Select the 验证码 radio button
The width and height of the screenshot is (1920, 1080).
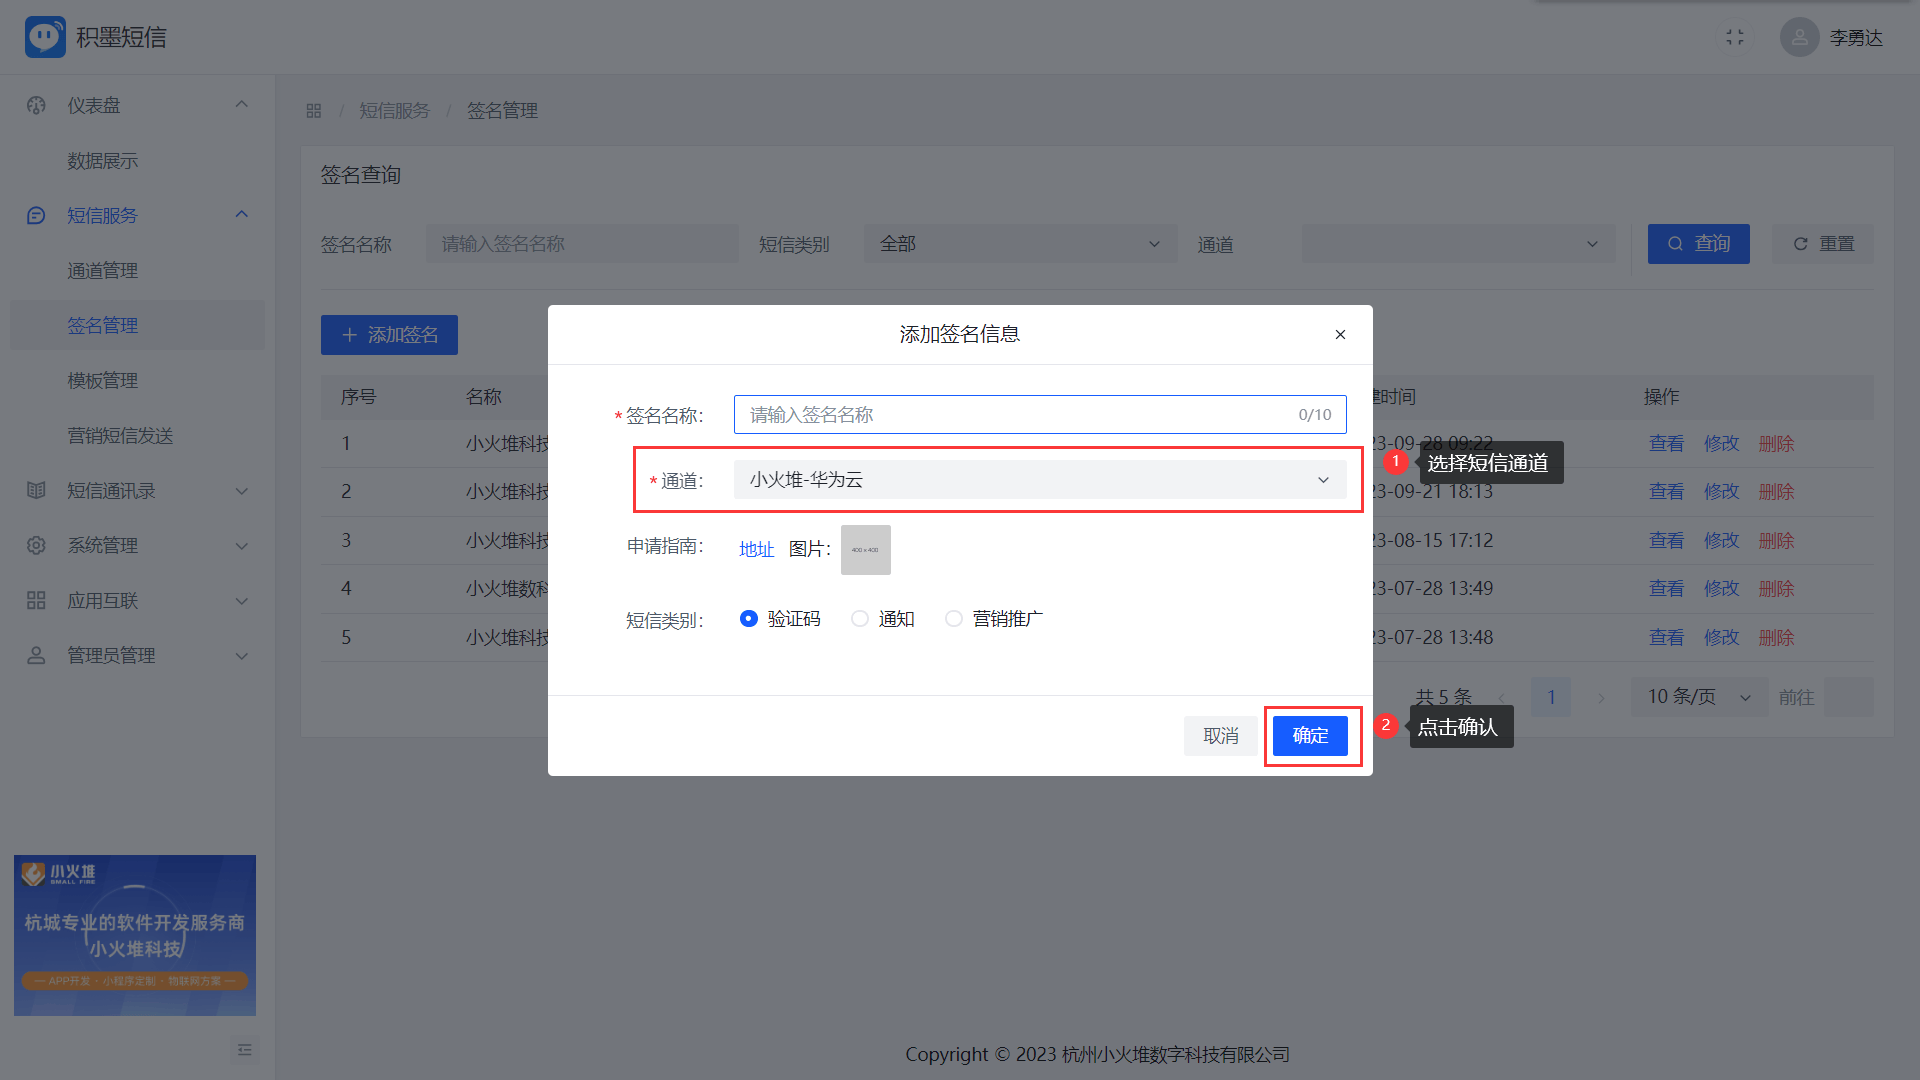(748, 619)
